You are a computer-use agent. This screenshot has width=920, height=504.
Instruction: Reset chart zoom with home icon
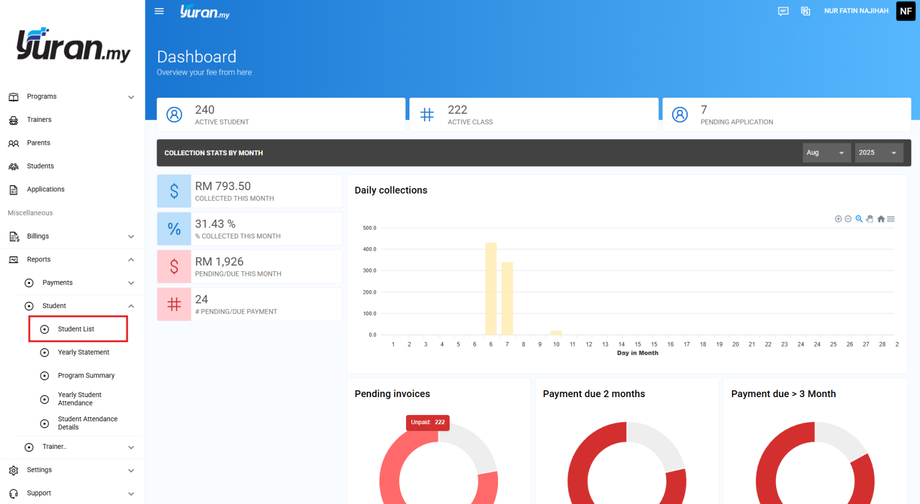[881, 219]
